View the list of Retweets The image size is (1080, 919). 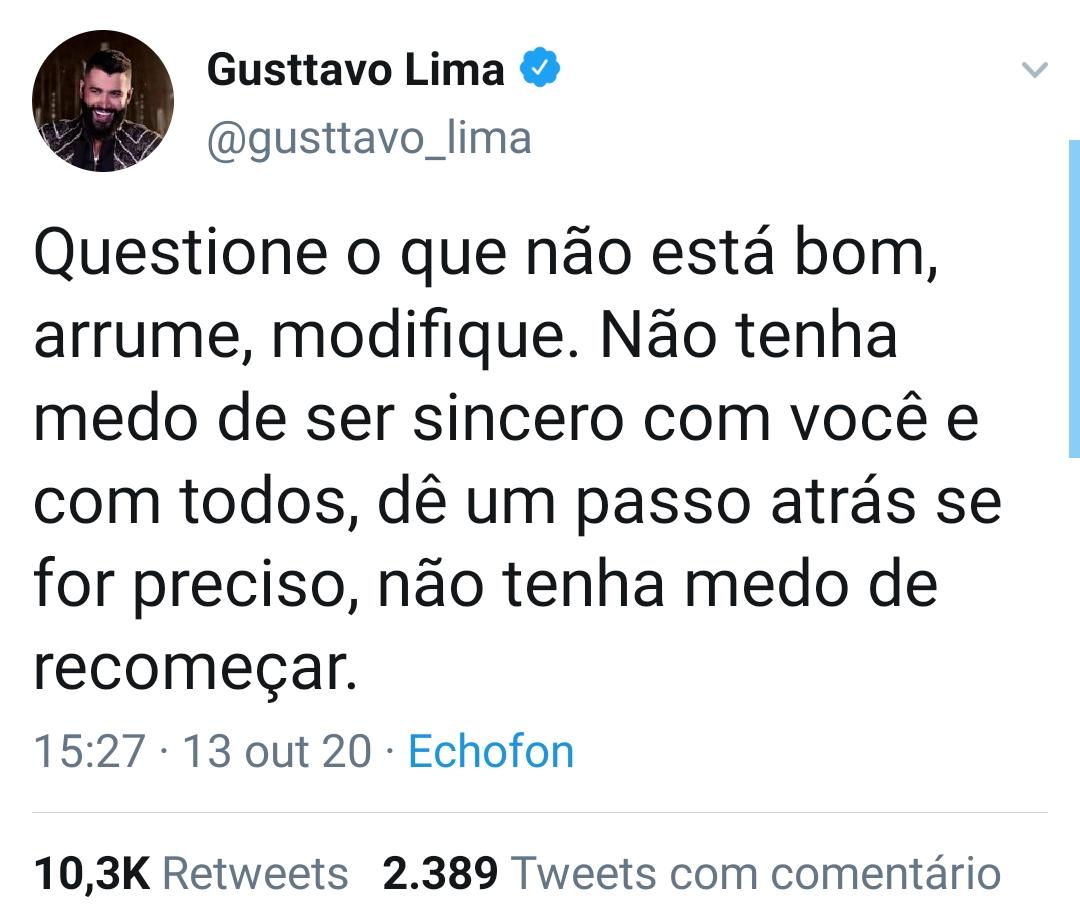pyautogui.click(x=254, y=873)
